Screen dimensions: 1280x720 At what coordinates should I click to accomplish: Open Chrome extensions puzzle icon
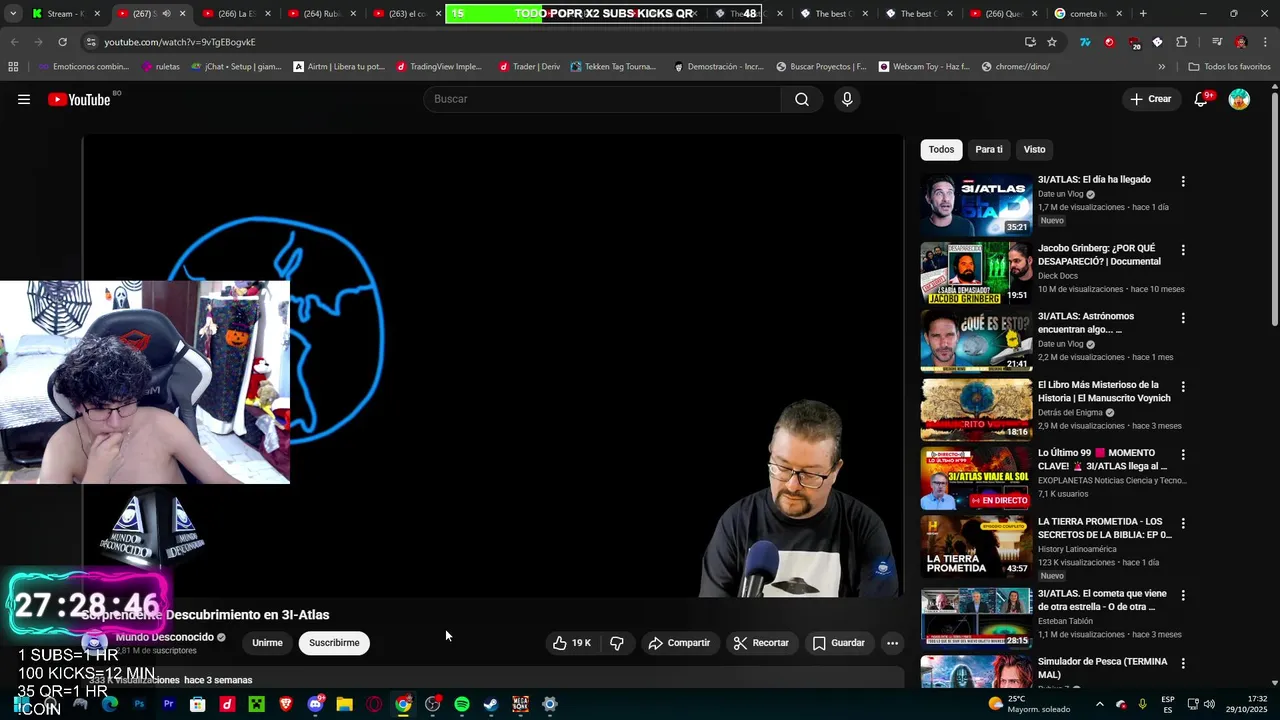coord(1181,42)
